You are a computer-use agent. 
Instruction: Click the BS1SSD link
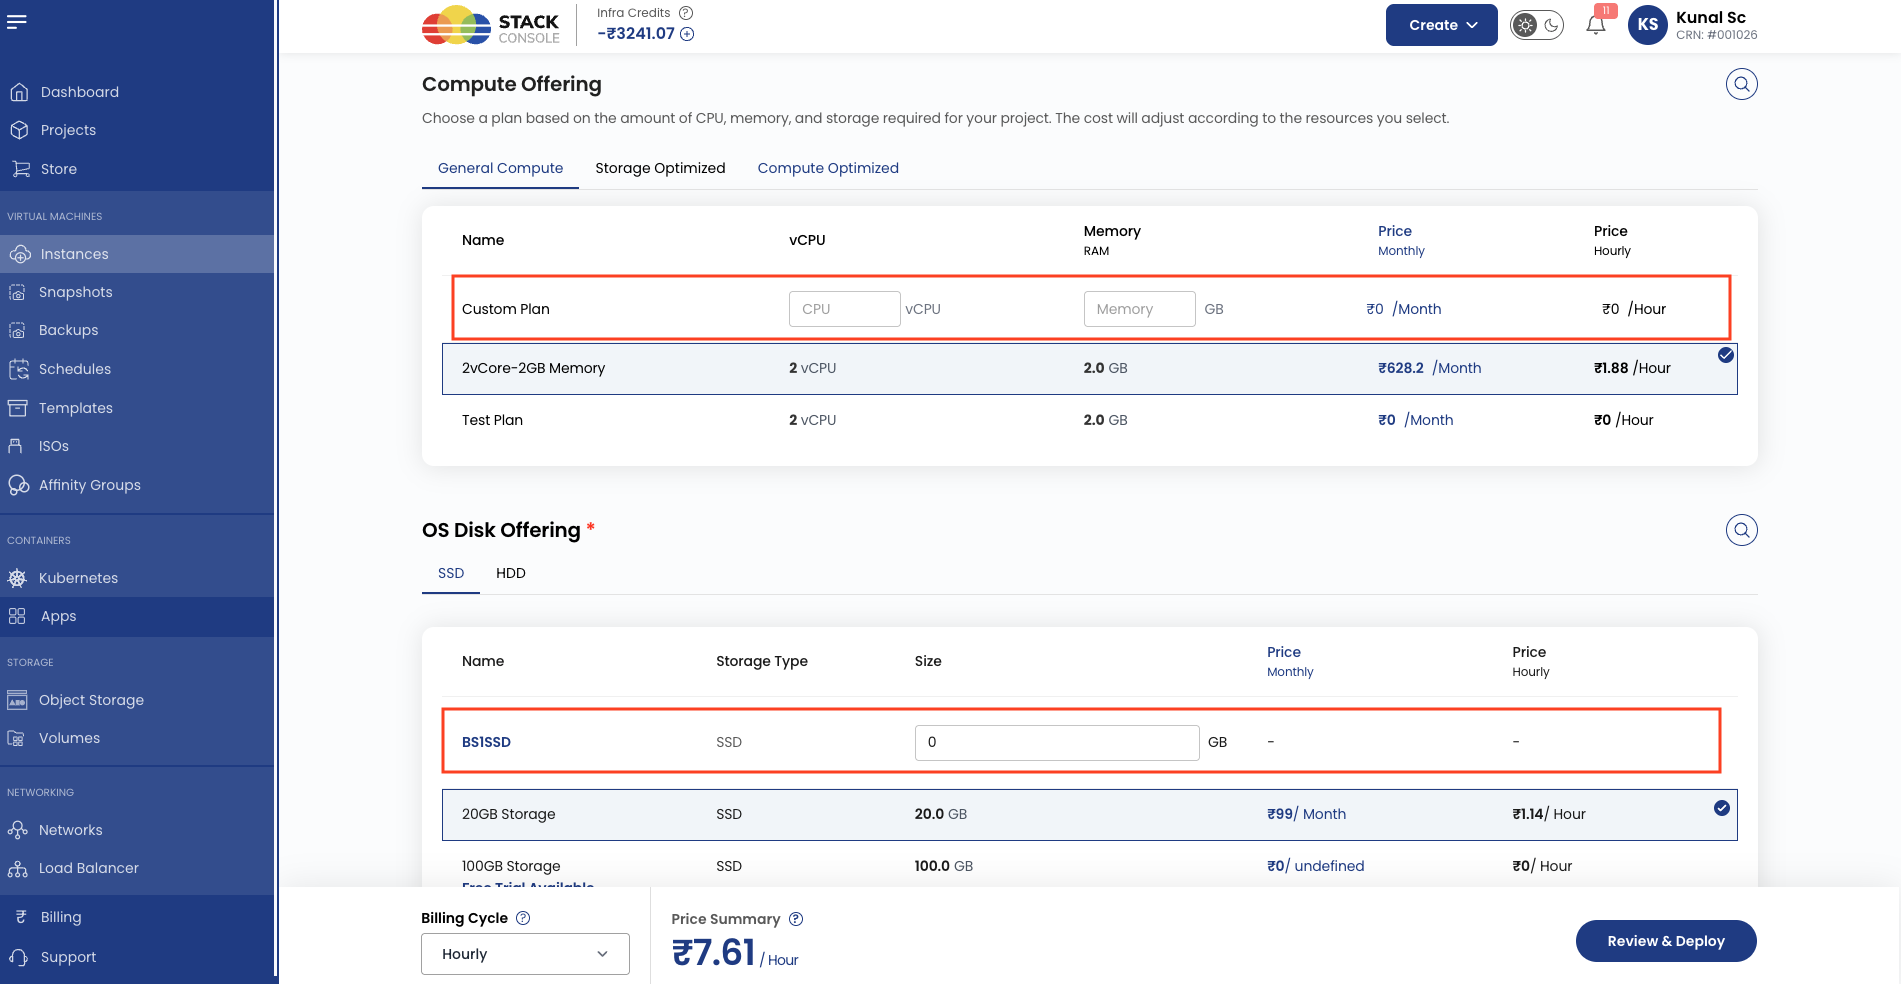pyautogui.click(x=486, y=742)
